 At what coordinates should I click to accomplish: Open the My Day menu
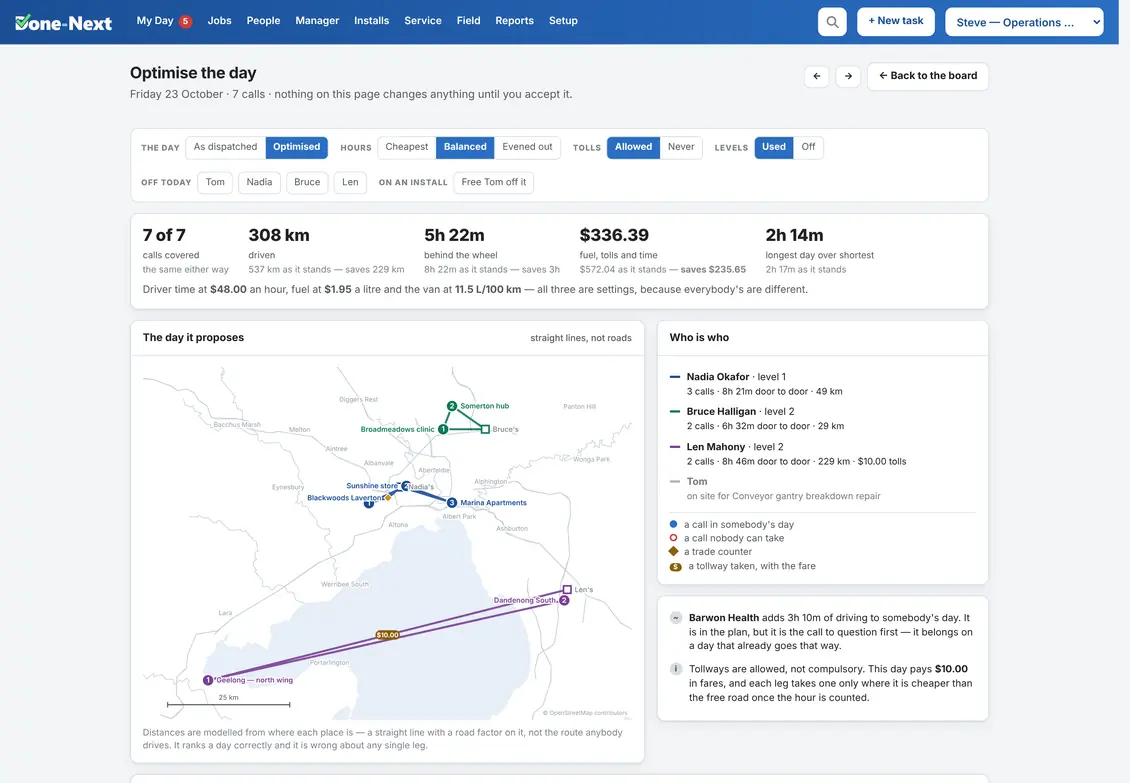point(155,21)
